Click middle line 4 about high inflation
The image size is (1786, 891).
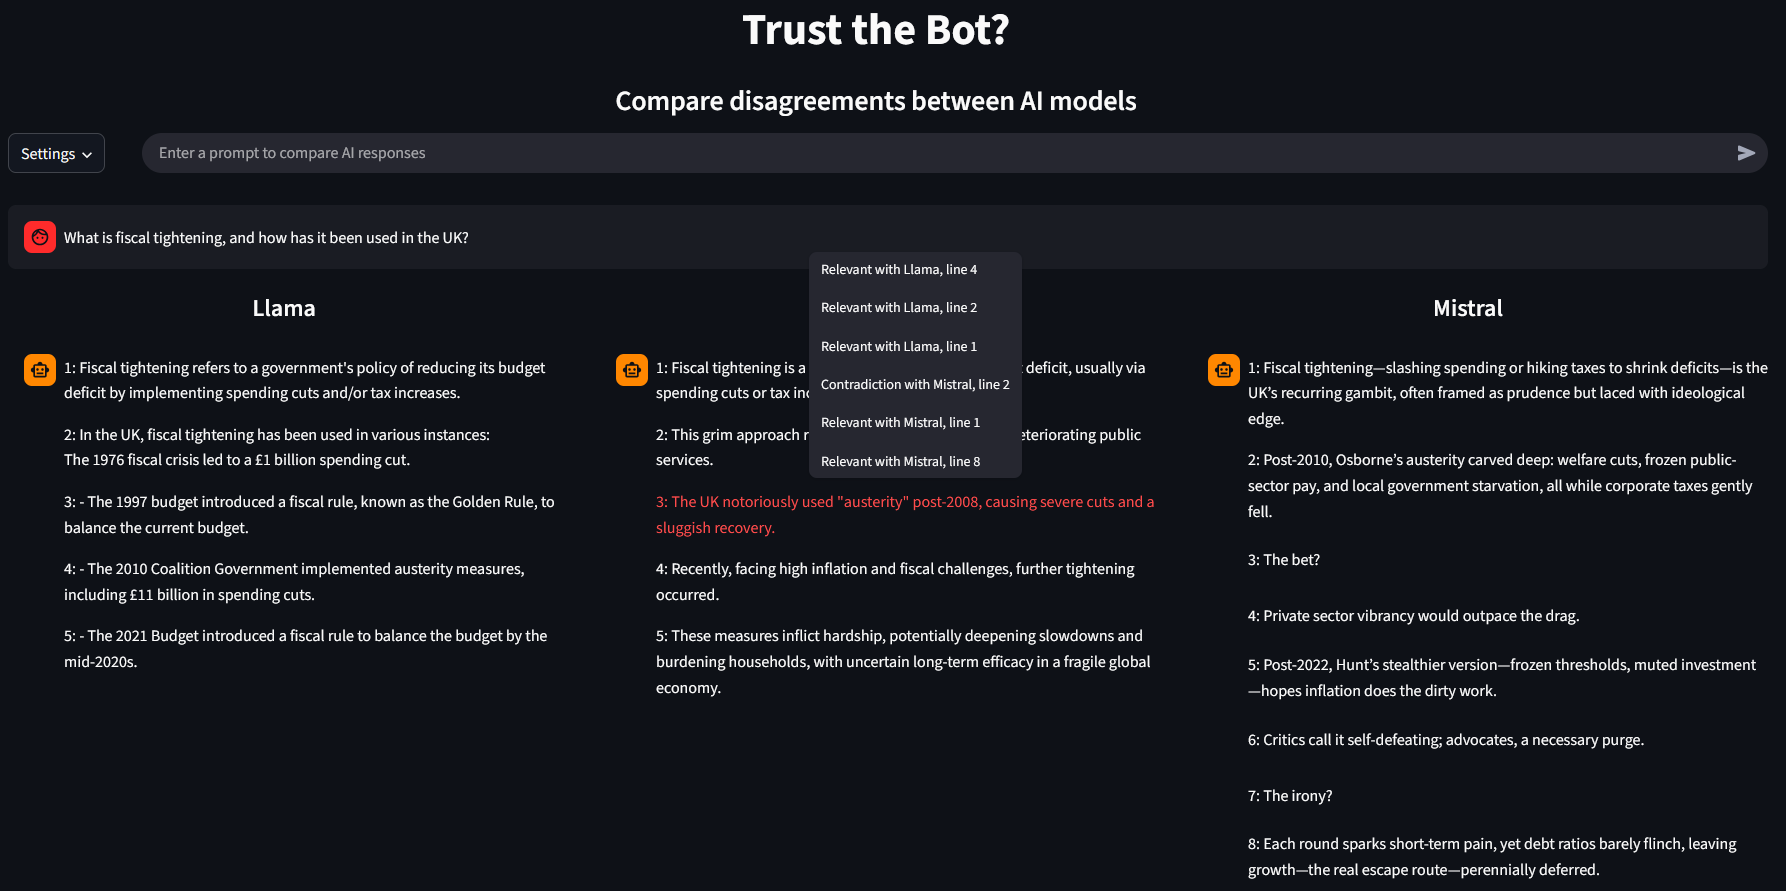pyautogui.click(x=895, y=582)
